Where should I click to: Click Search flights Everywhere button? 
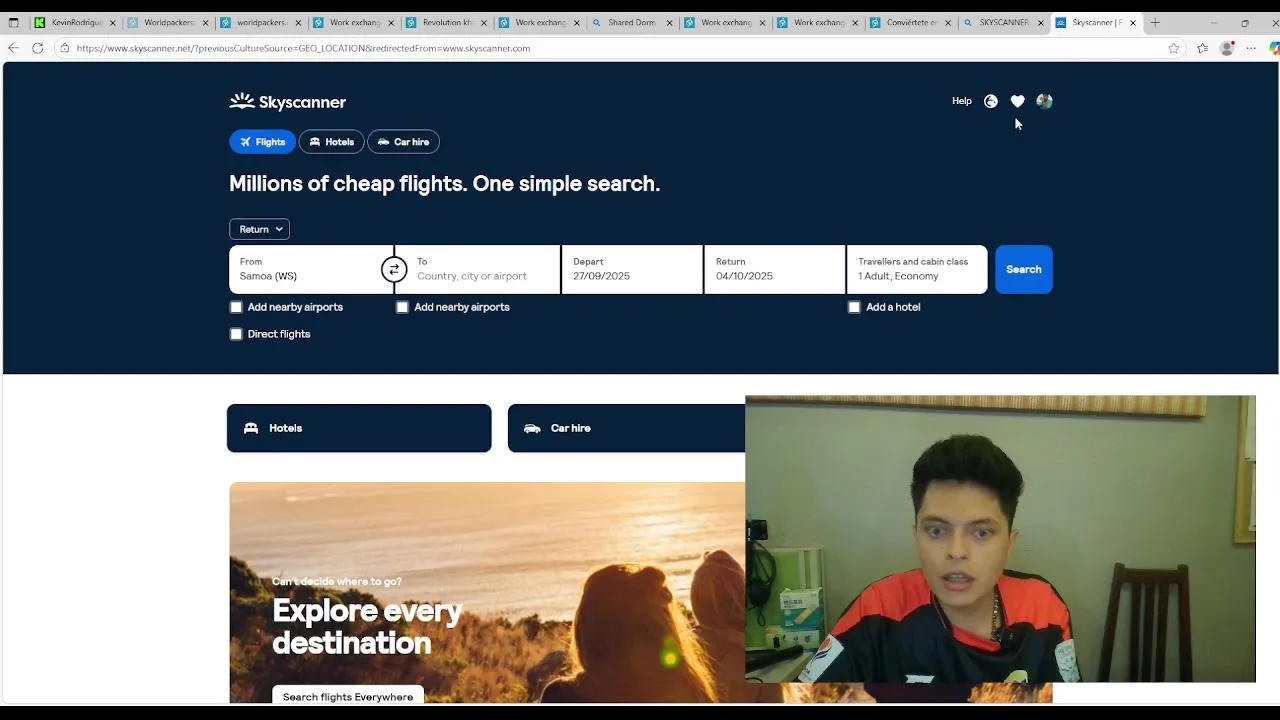(348, 697)
